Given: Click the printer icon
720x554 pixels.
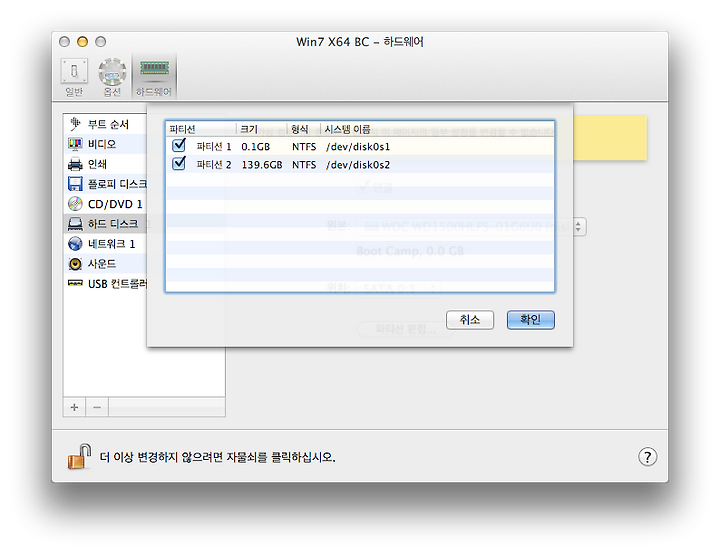Looking at the screenshot, I should (x=75, y=164).
